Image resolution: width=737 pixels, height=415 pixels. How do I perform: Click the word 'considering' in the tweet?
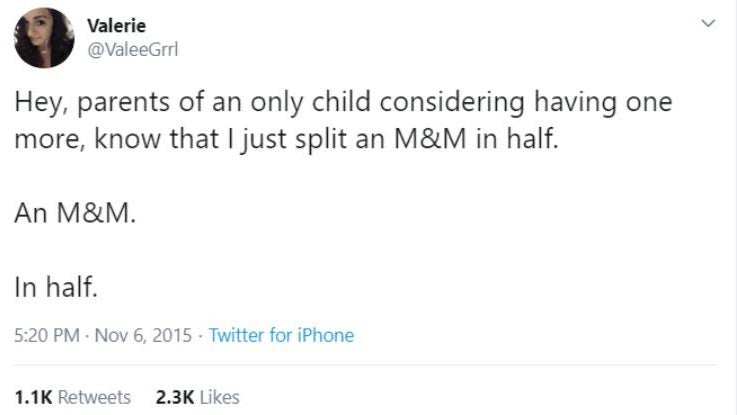click(x=452, y=102)
